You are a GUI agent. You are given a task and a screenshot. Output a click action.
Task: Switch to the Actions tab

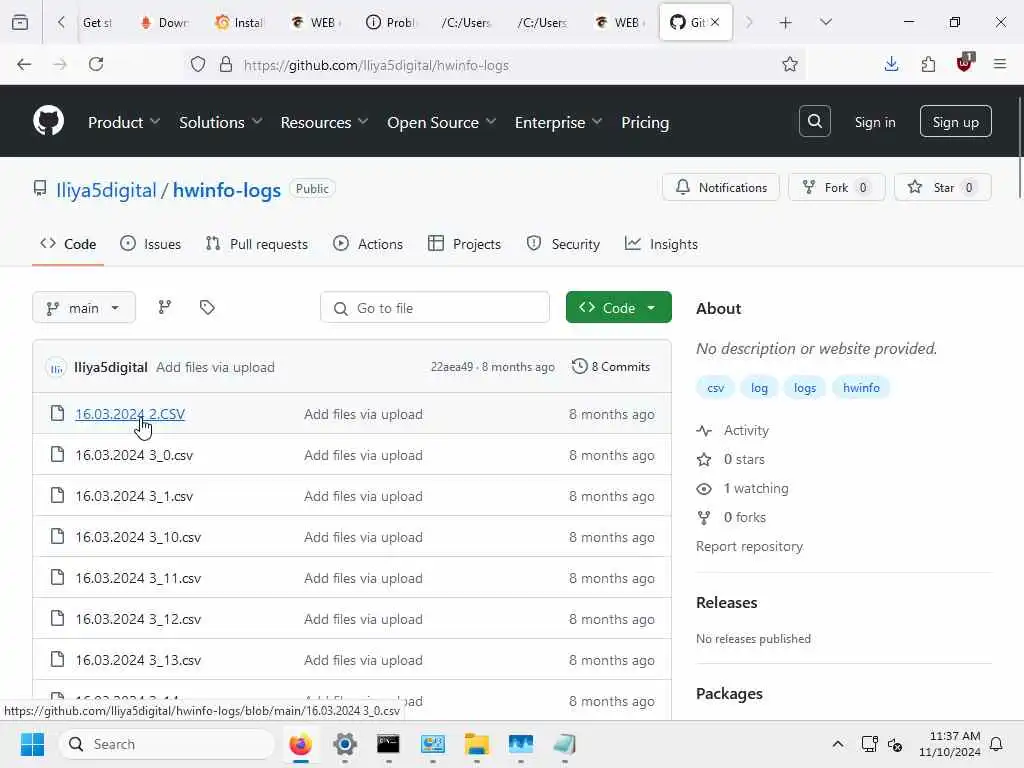[368, 244]
